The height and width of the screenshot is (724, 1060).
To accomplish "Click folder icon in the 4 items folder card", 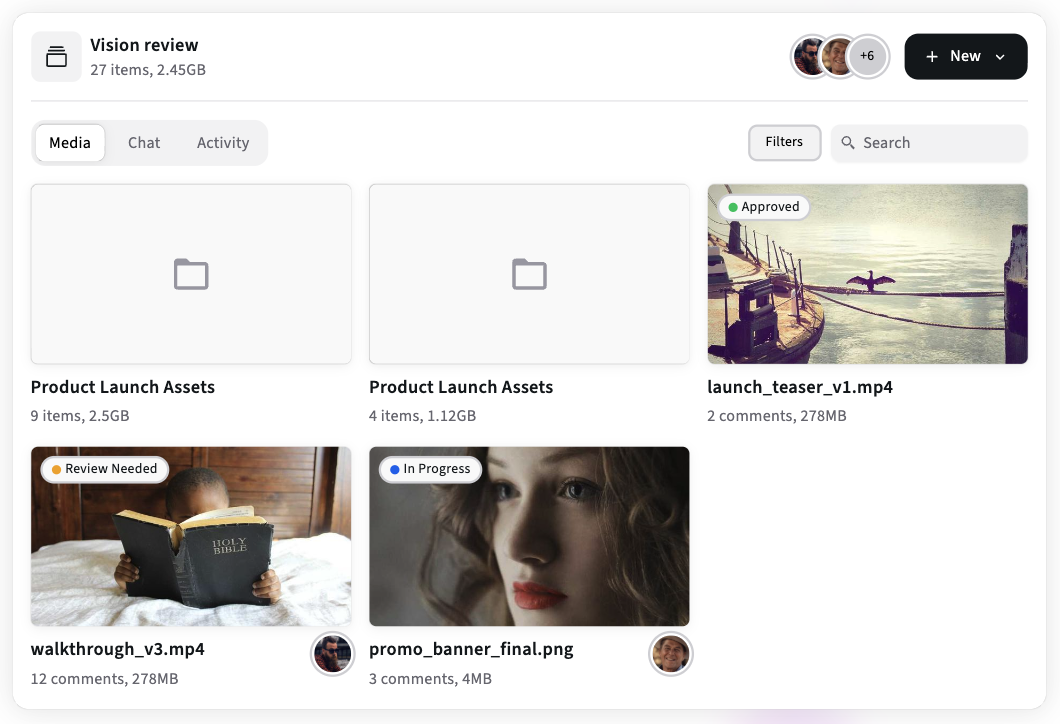I will tap(529, 274).
